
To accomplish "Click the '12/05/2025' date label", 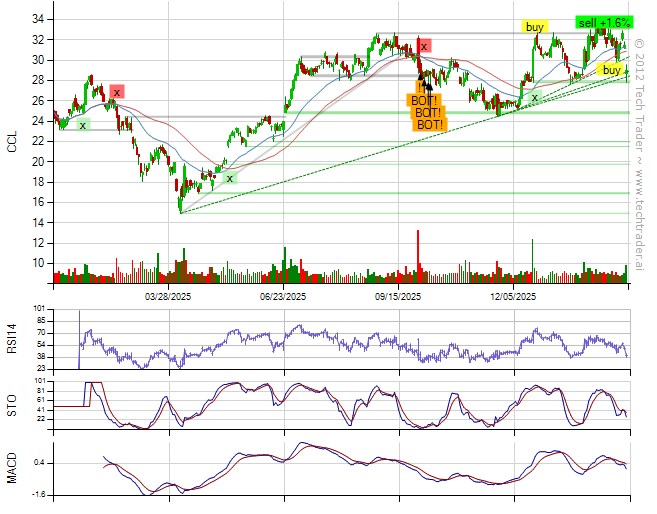I will (513, 297).
